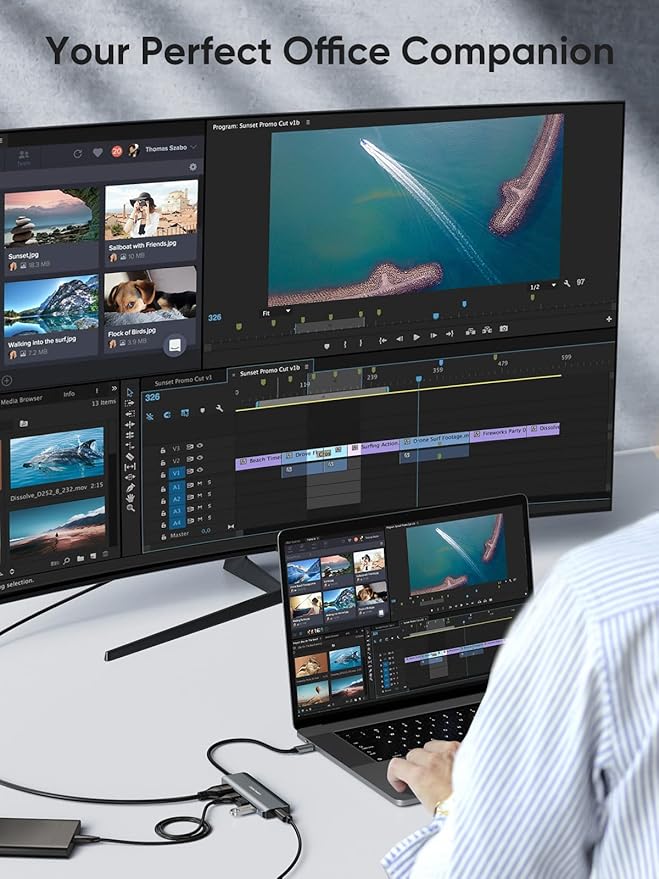Screen dimensions: 659x879
Task: Open the 1/2 playback resolution dropdown
Action: (x=539, y=287)
